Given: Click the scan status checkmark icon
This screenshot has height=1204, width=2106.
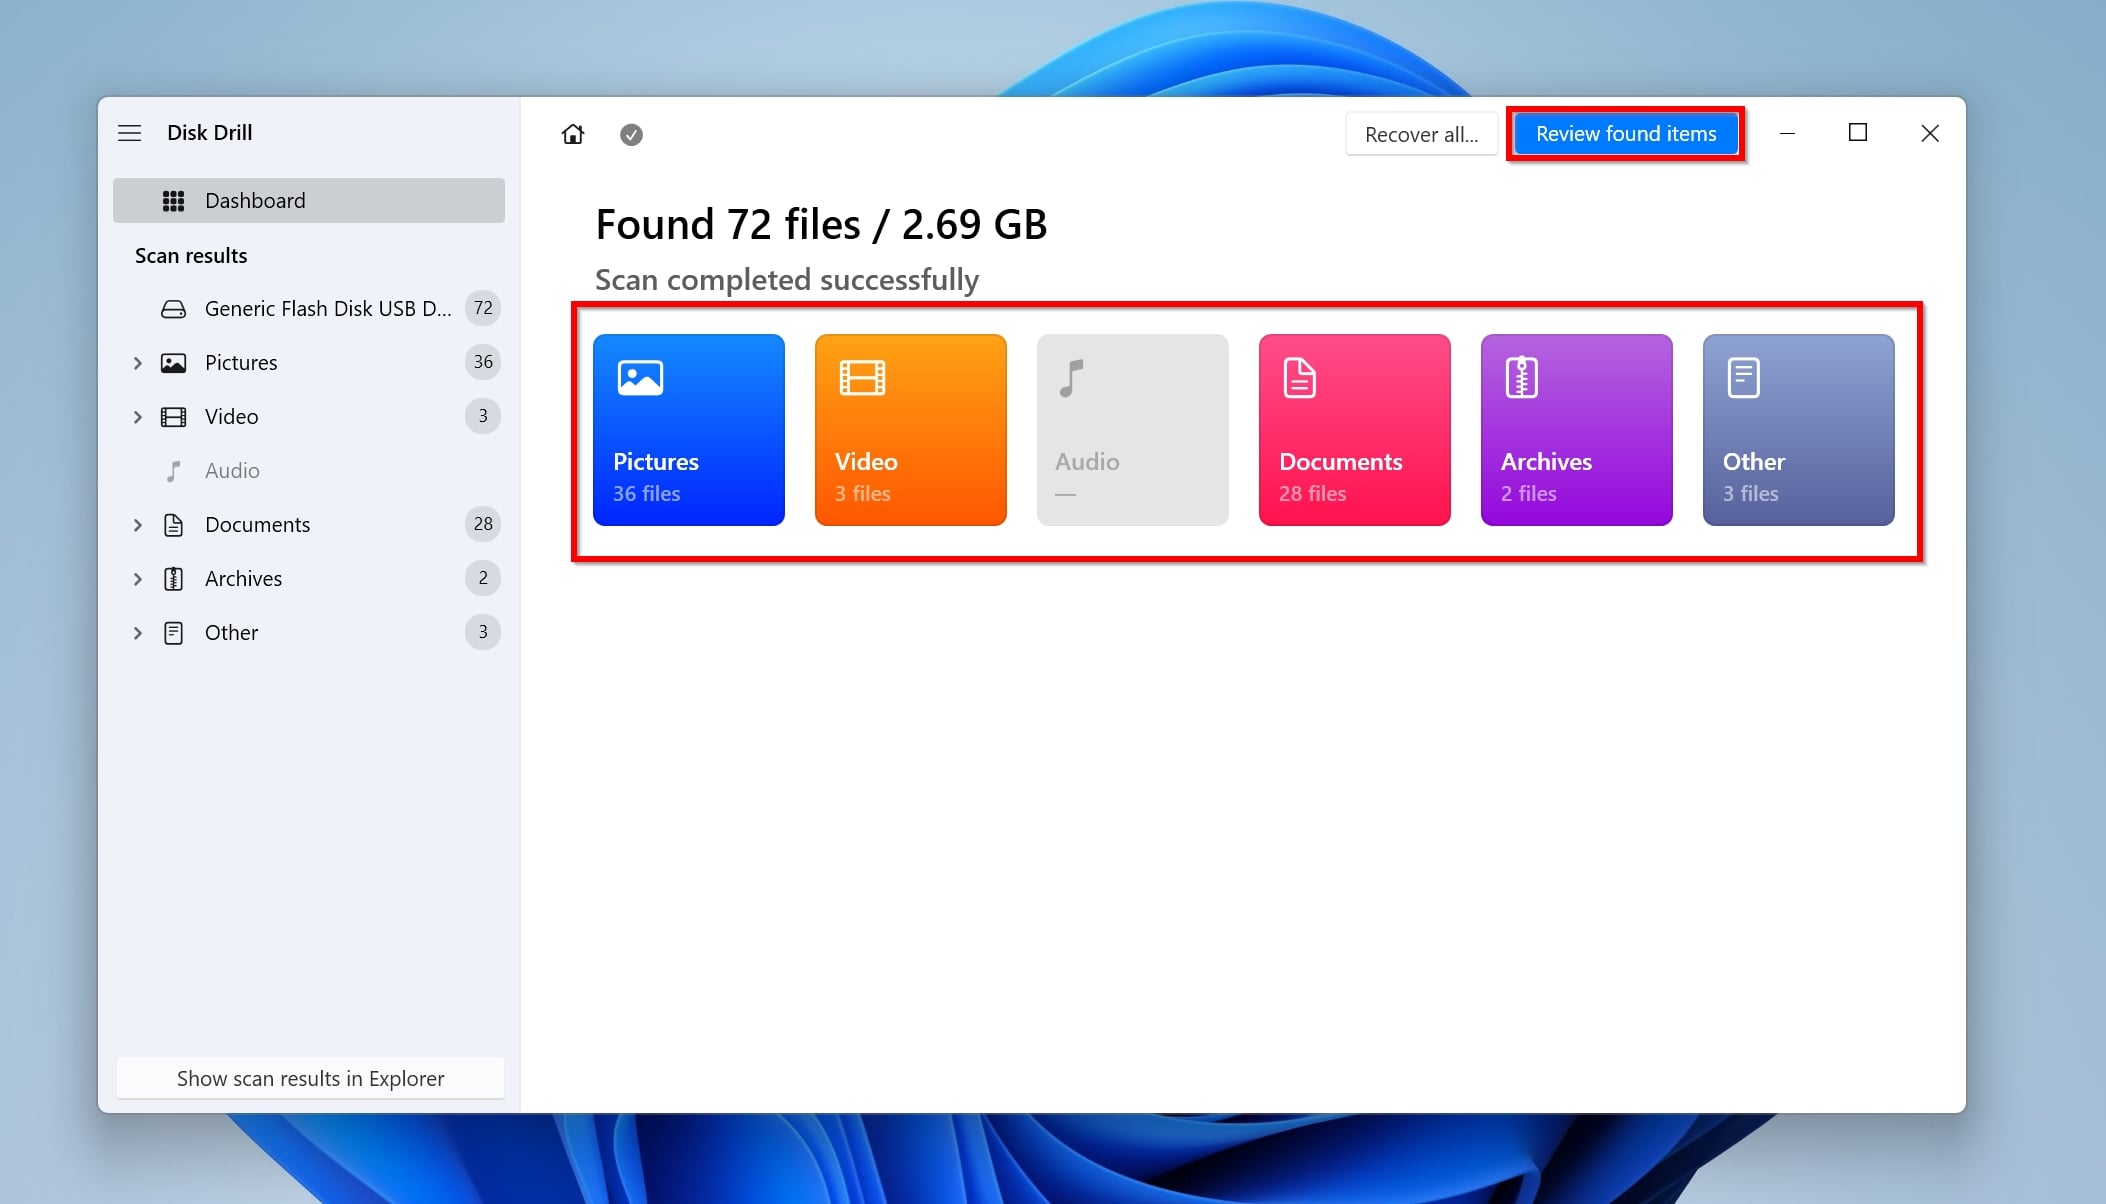Looking at the screenshot, I should (631, 133).
